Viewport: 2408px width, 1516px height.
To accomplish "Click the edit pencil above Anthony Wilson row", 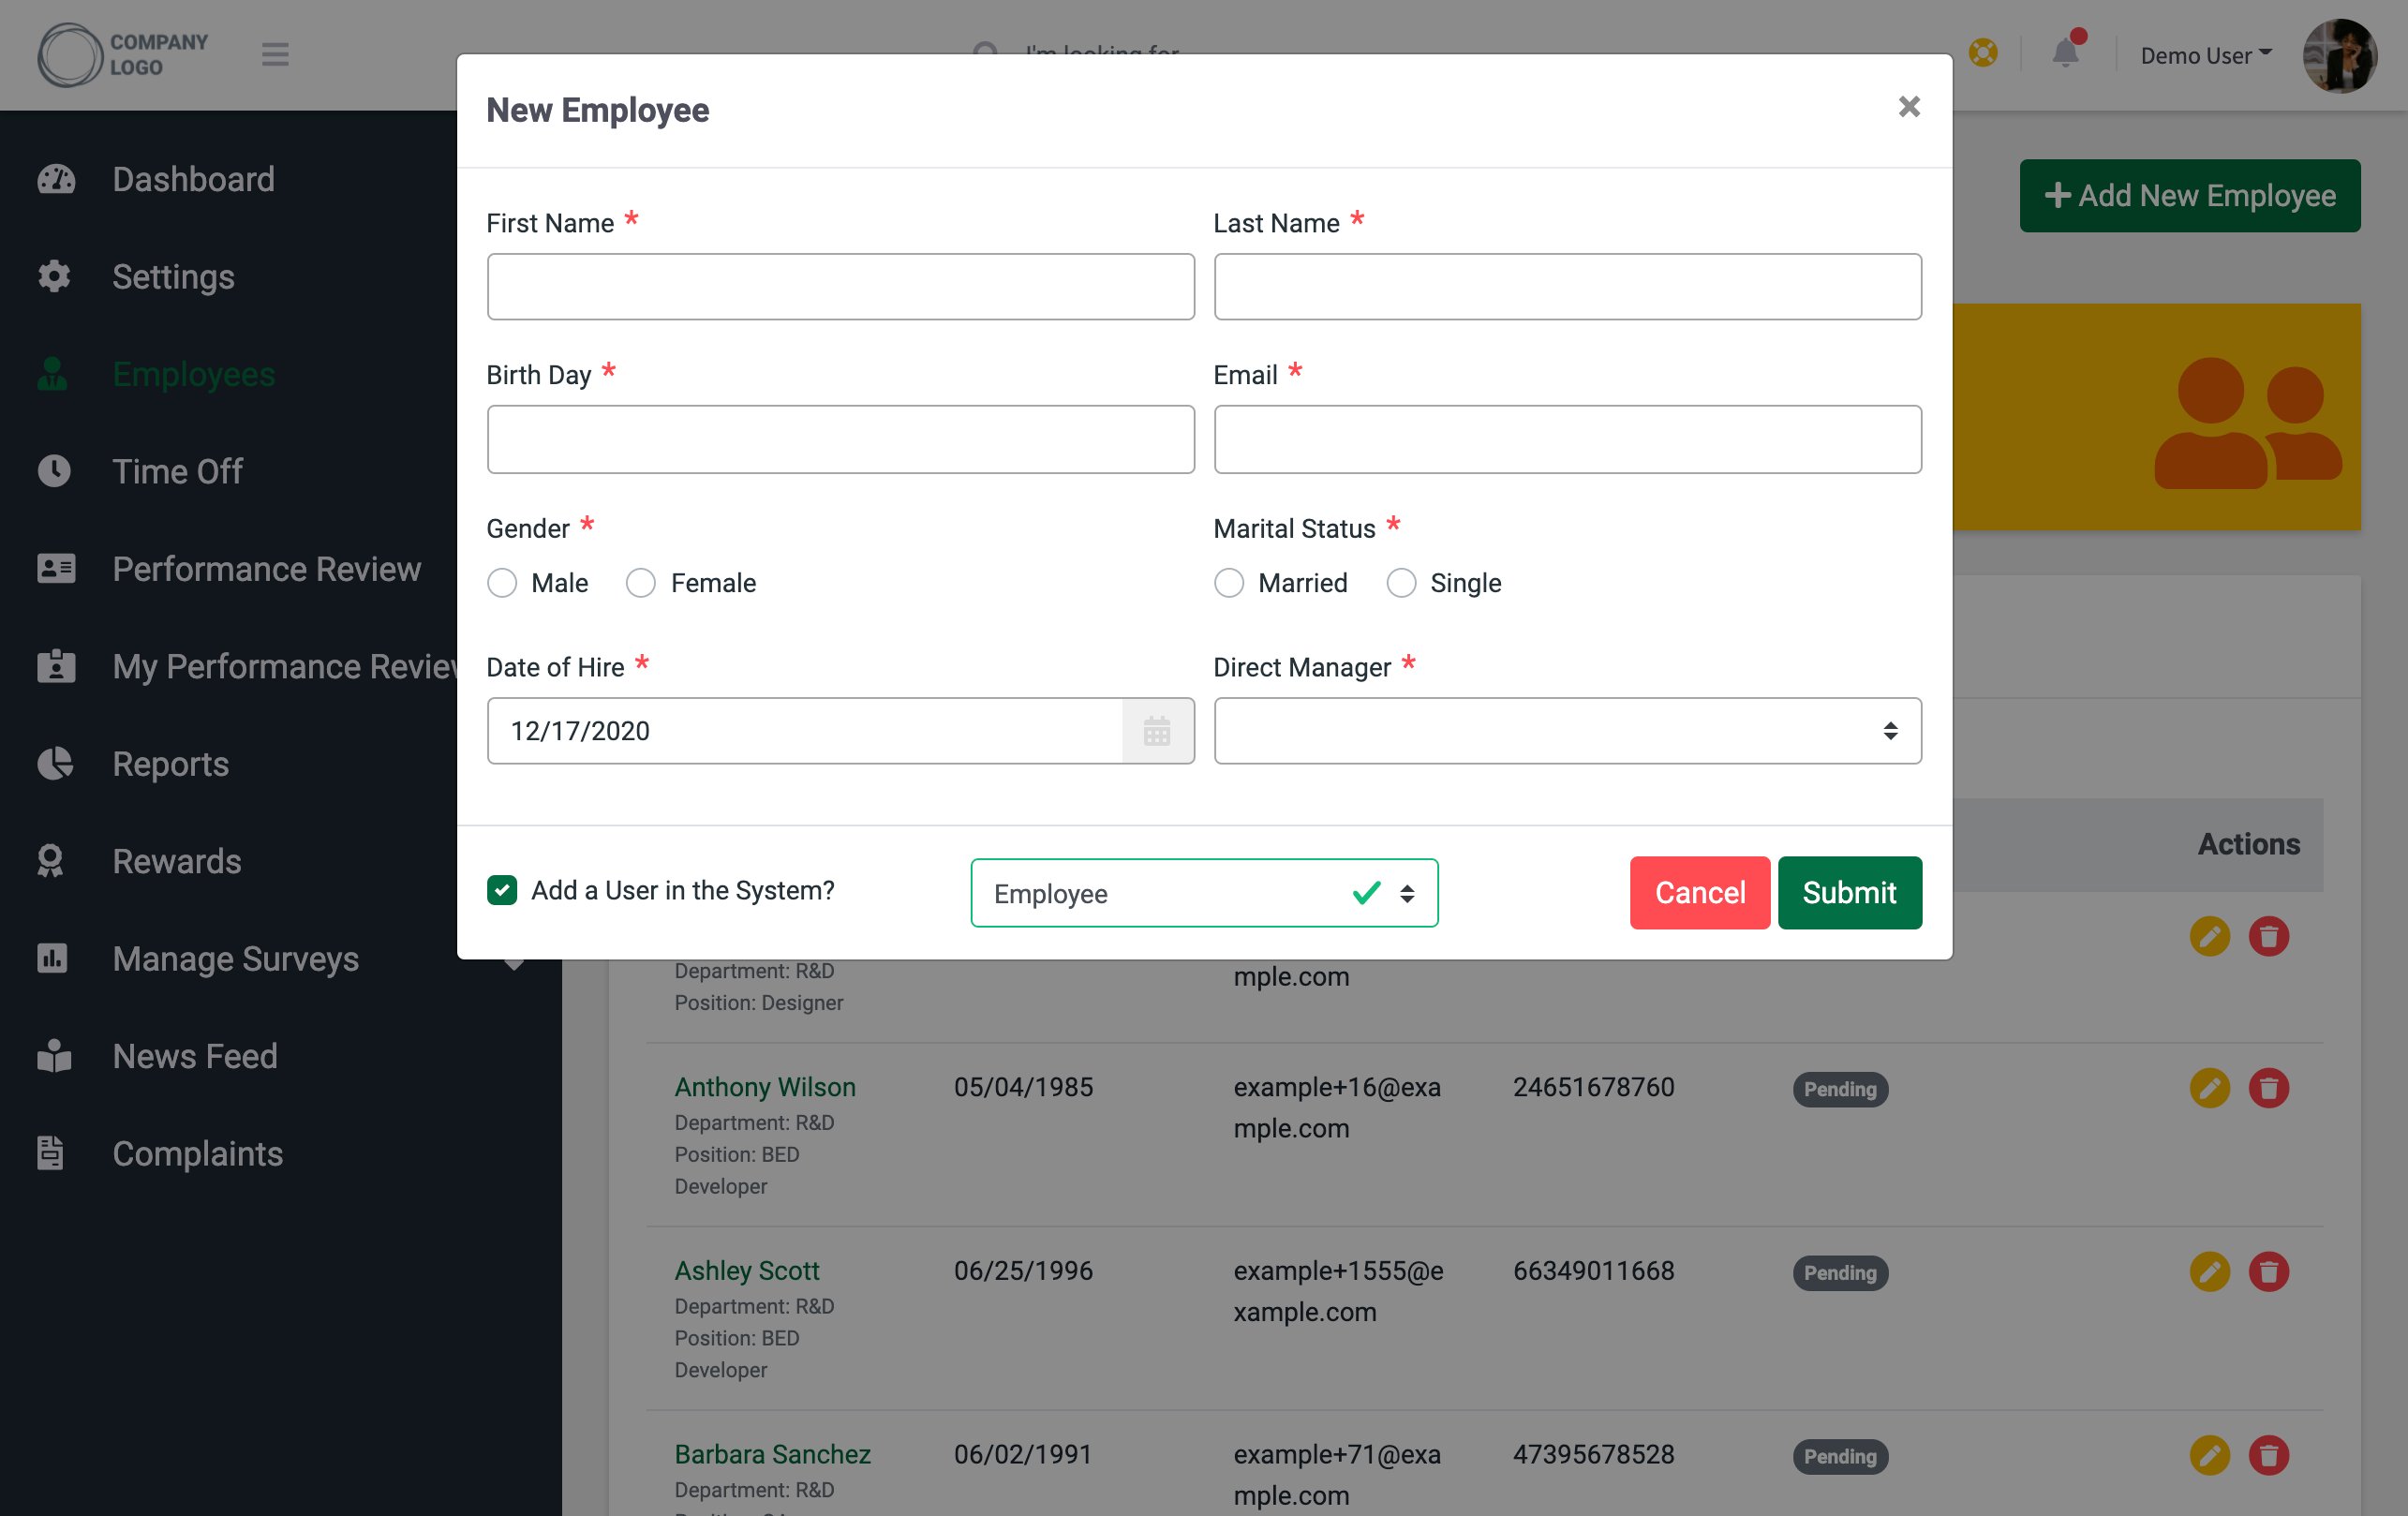I will click(2210, 937).
